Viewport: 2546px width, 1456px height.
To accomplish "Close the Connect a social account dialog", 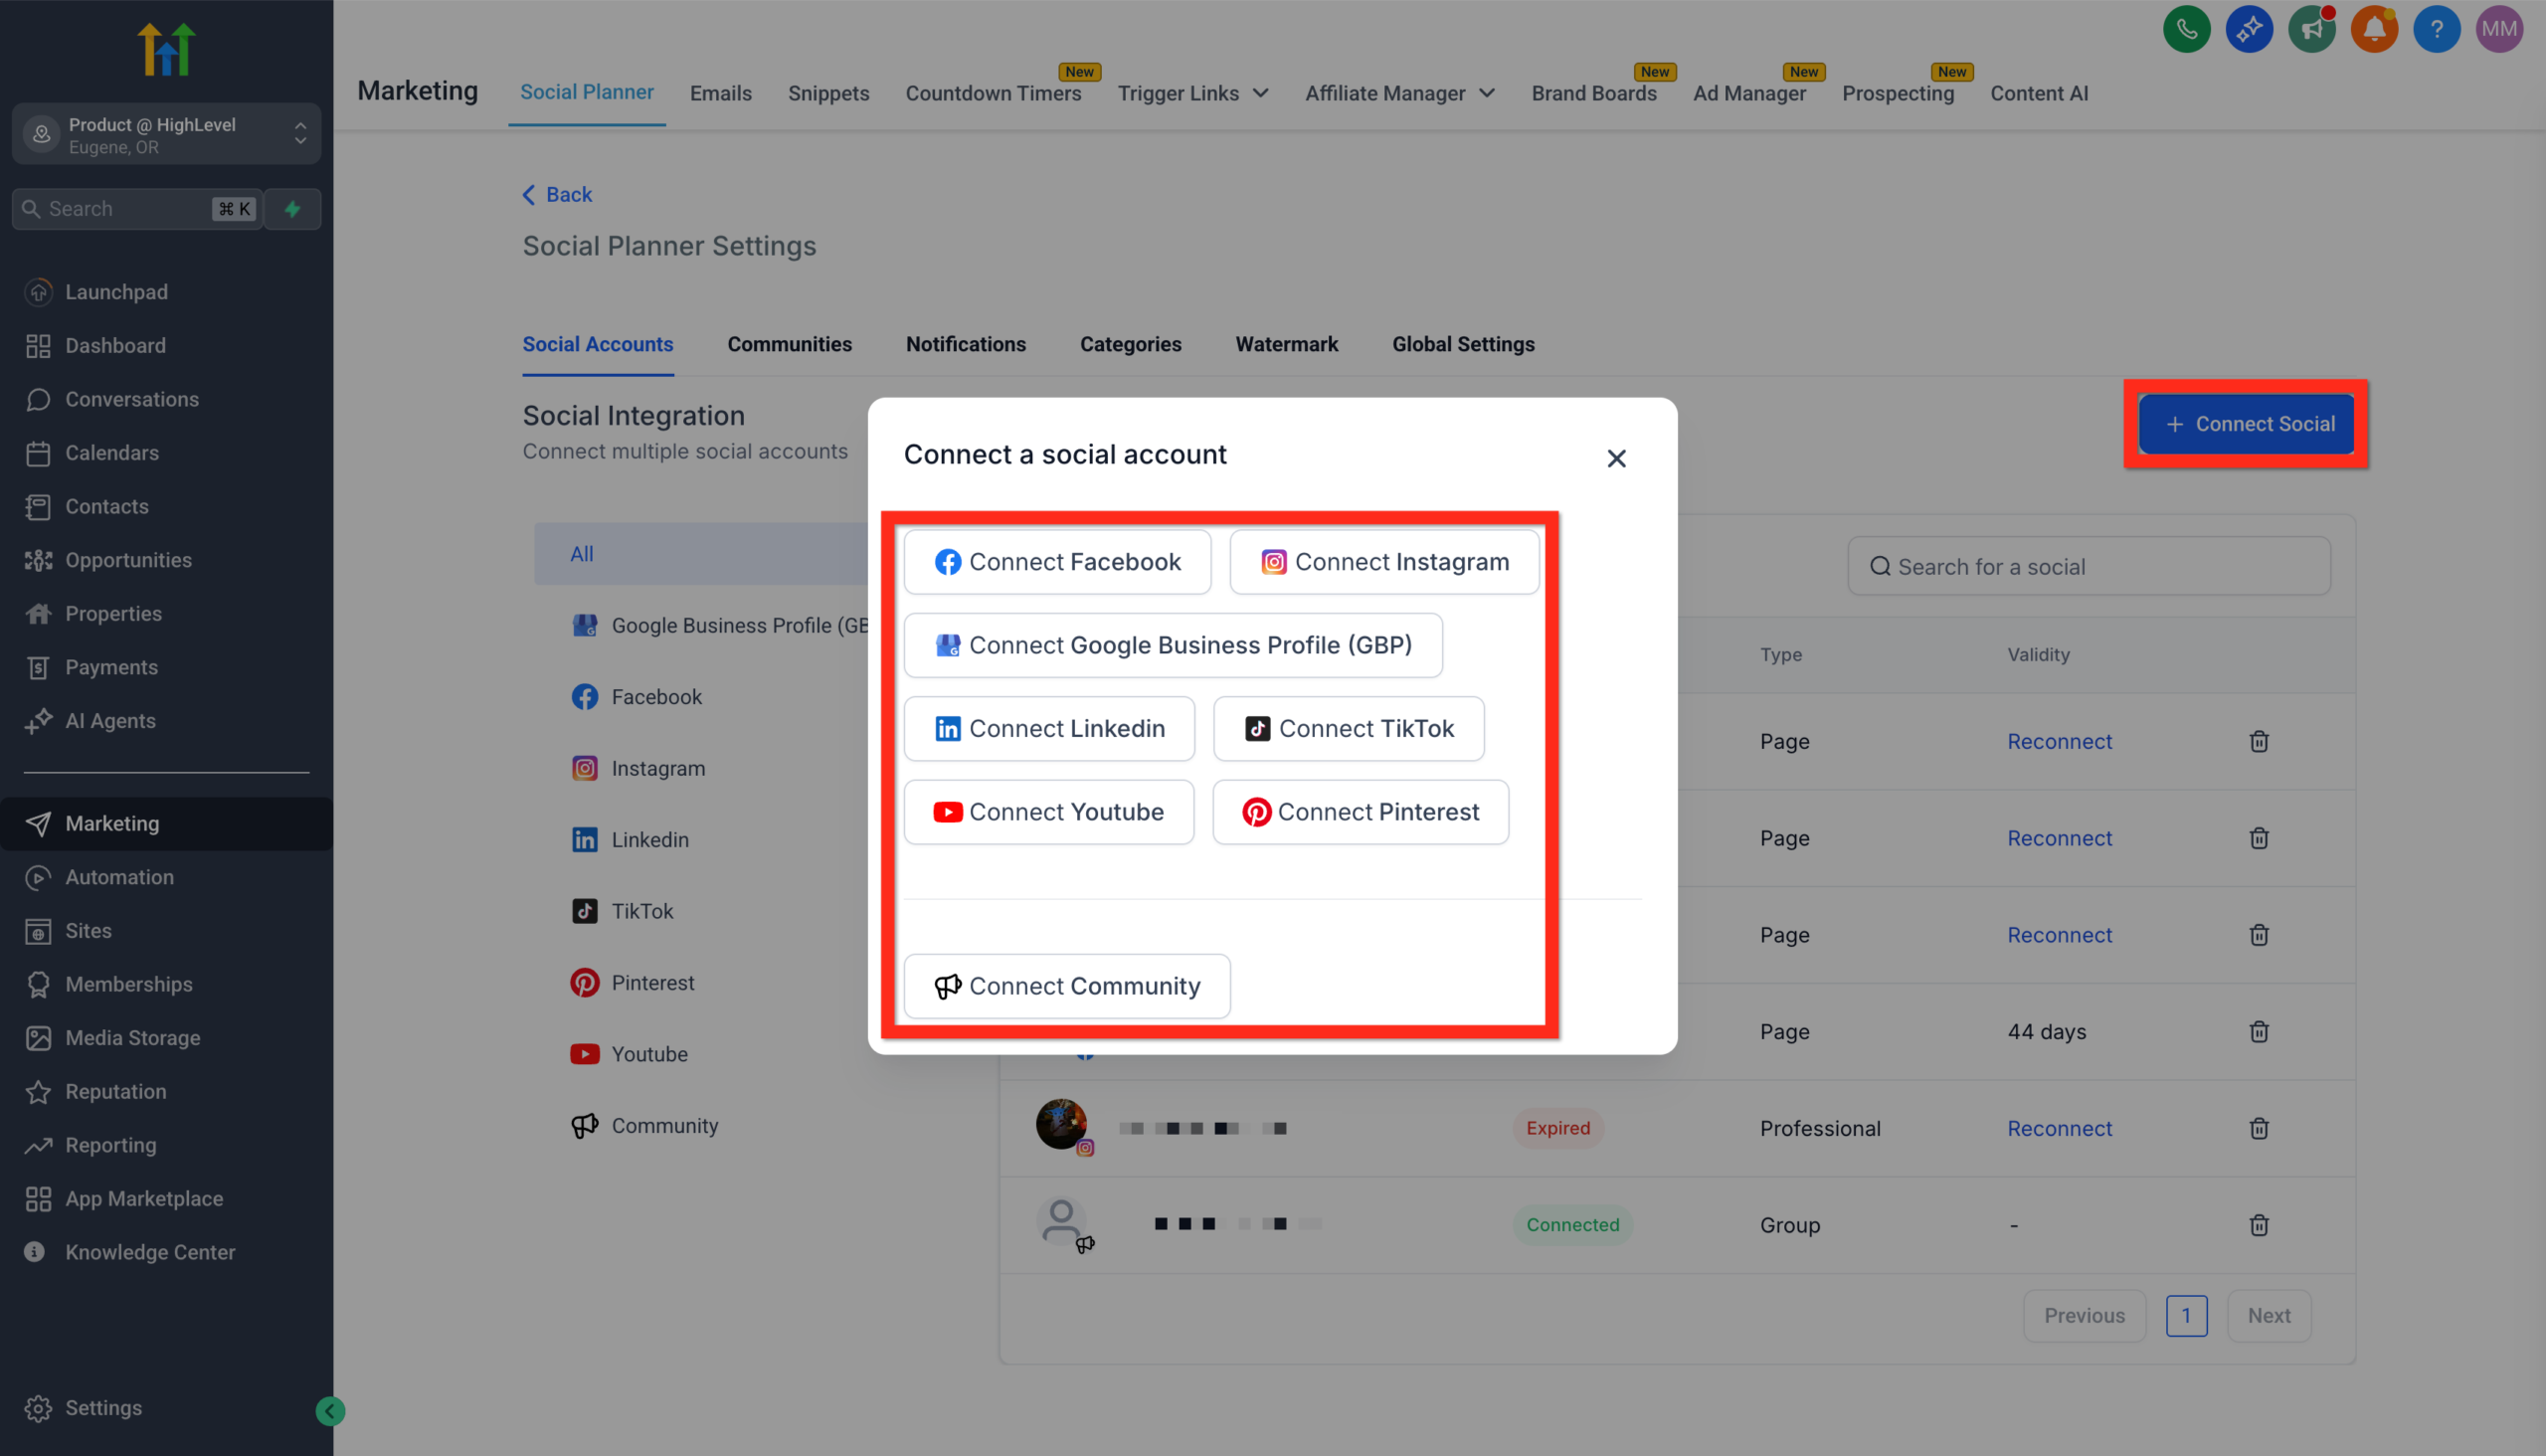I will (1617, 458).
